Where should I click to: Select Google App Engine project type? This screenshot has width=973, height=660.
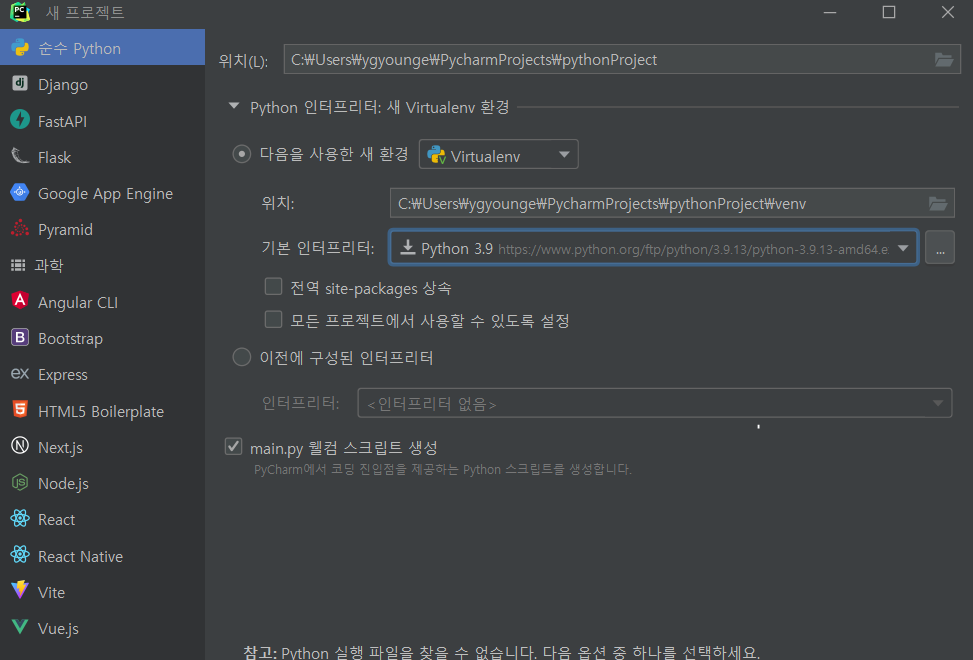point(102,193)
